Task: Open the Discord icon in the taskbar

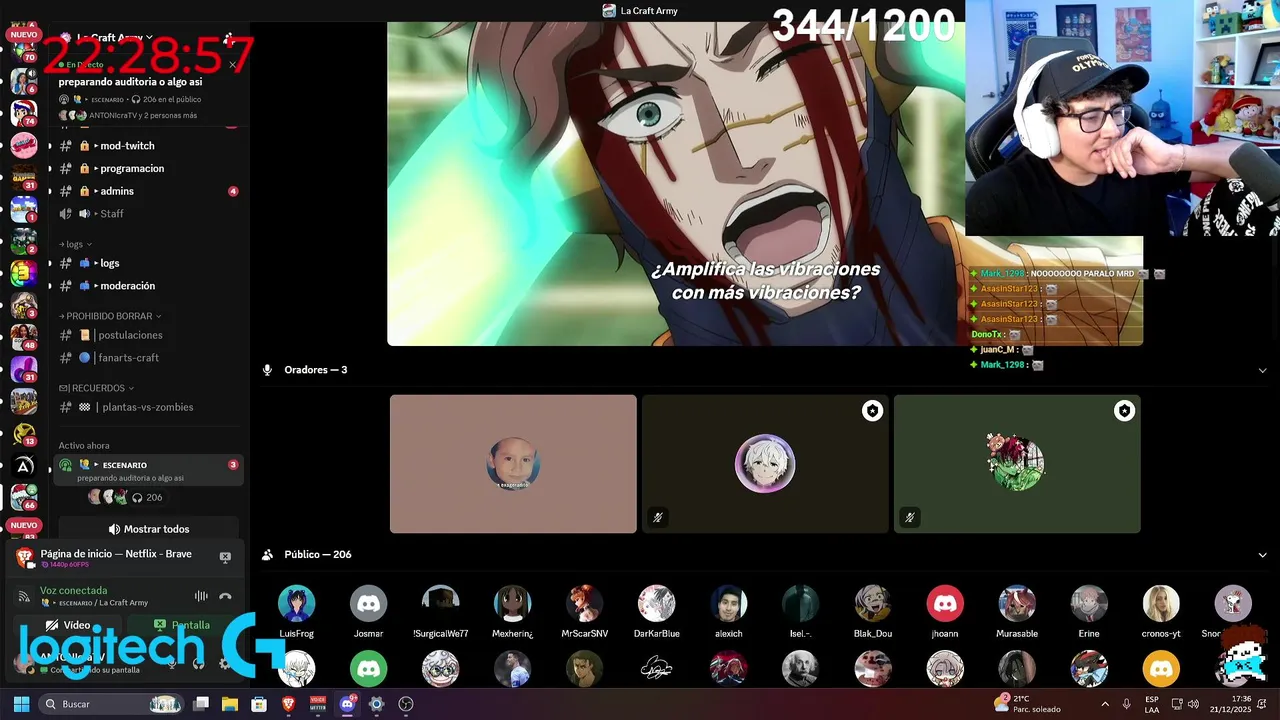Action: point(347,704)
